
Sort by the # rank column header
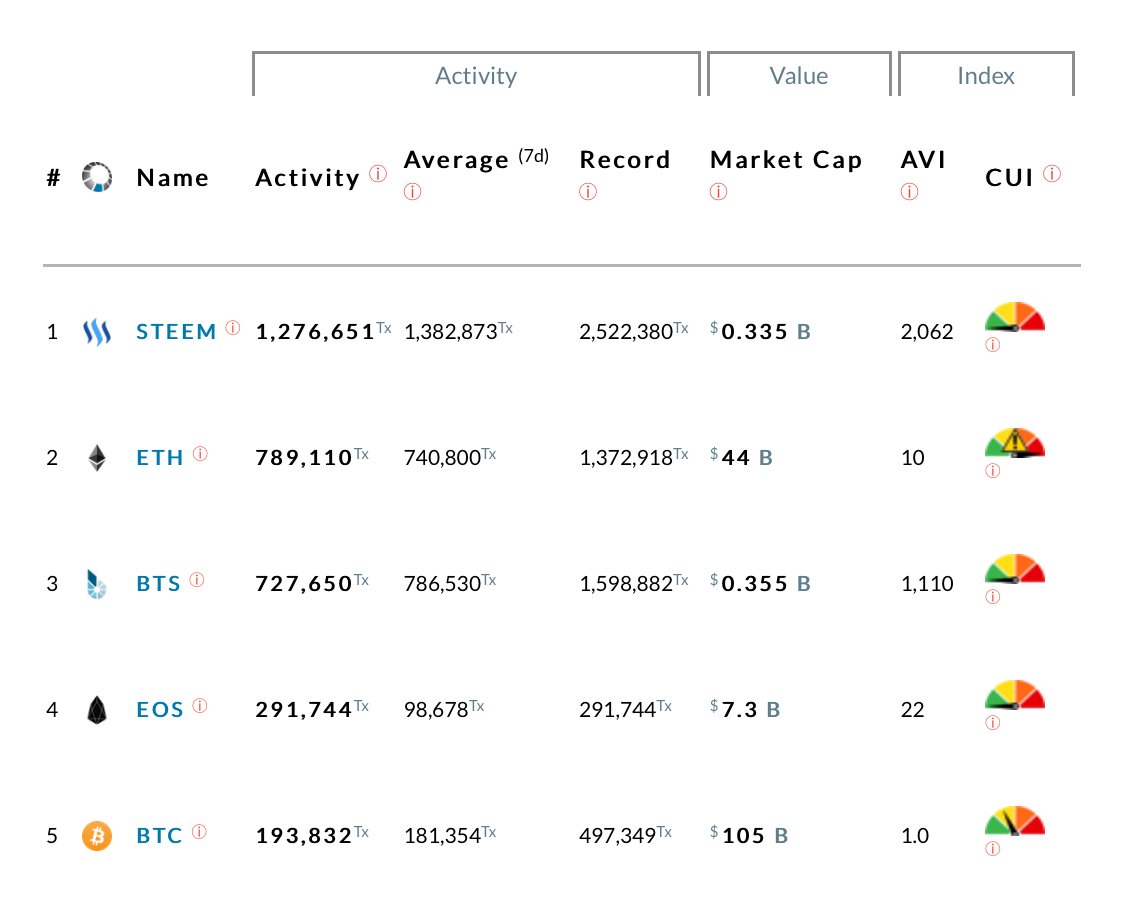[53, 178]
